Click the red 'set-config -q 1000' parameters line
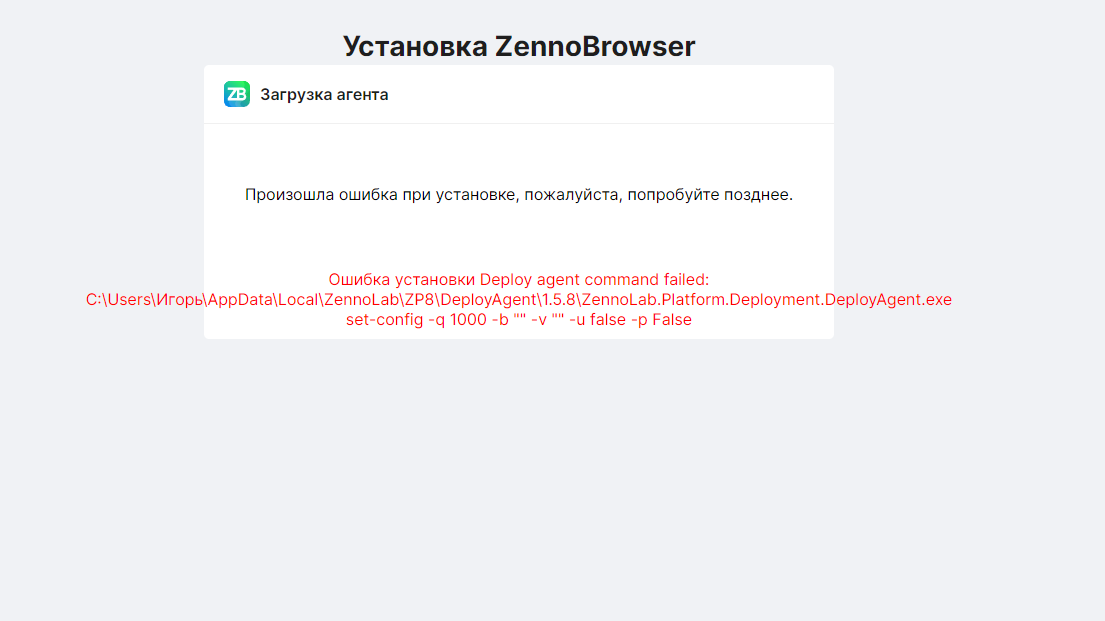Image resolution: width=1105 pixels, height=621 pixels. point(519,320)
